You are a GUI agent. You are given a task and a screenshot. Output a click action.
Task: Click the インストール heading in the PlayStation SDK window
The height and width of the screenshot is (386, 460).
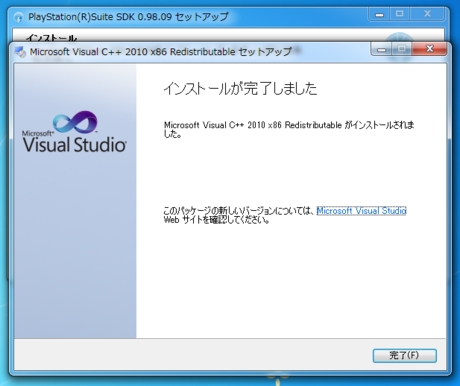(51, 37)
